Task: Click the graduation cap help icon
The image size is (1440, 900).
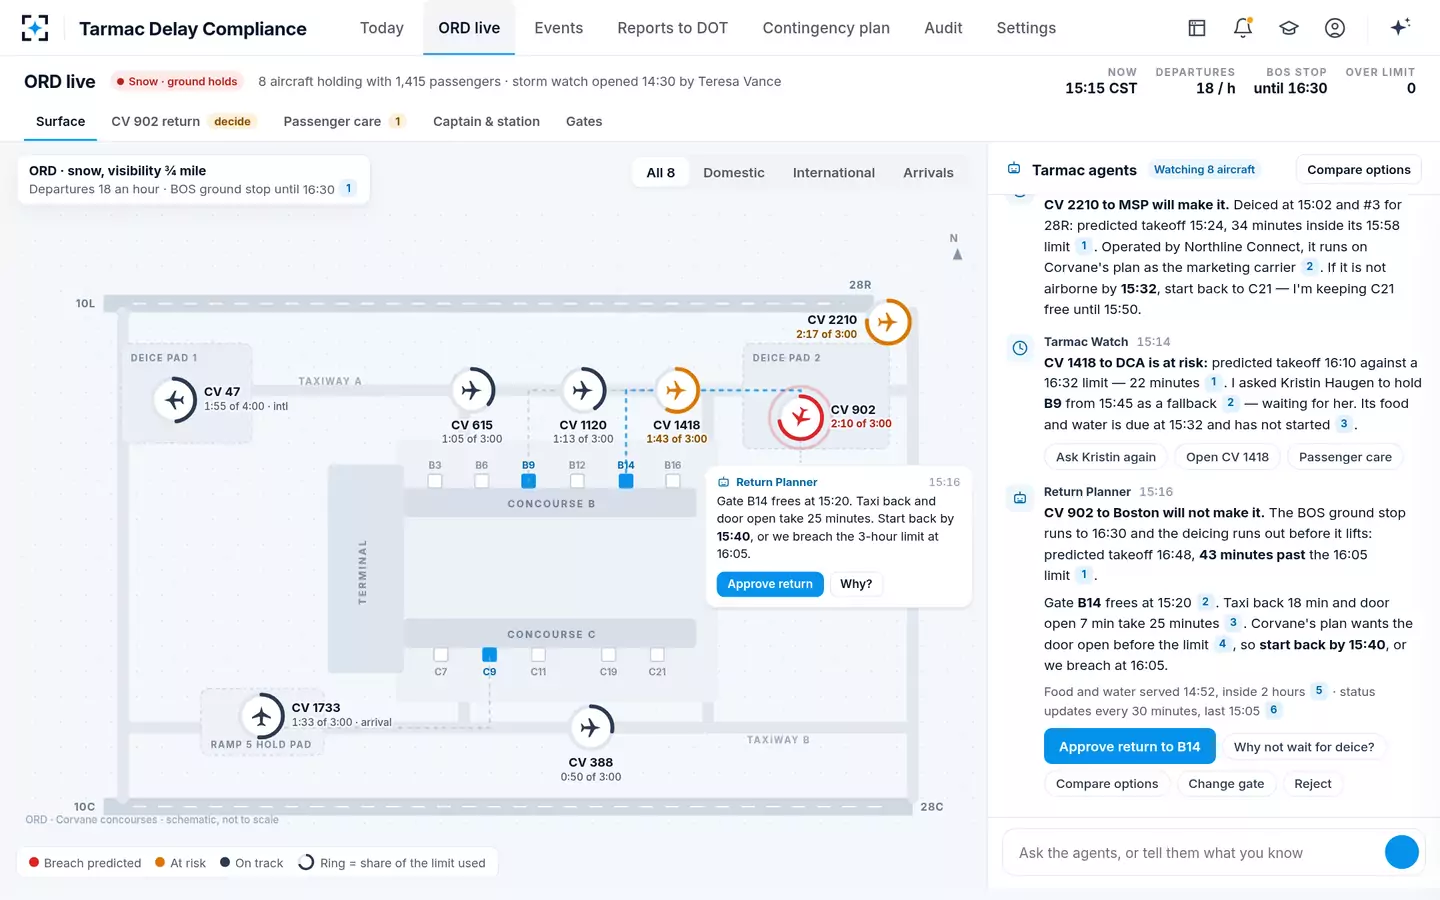Action: point(1289,28)
